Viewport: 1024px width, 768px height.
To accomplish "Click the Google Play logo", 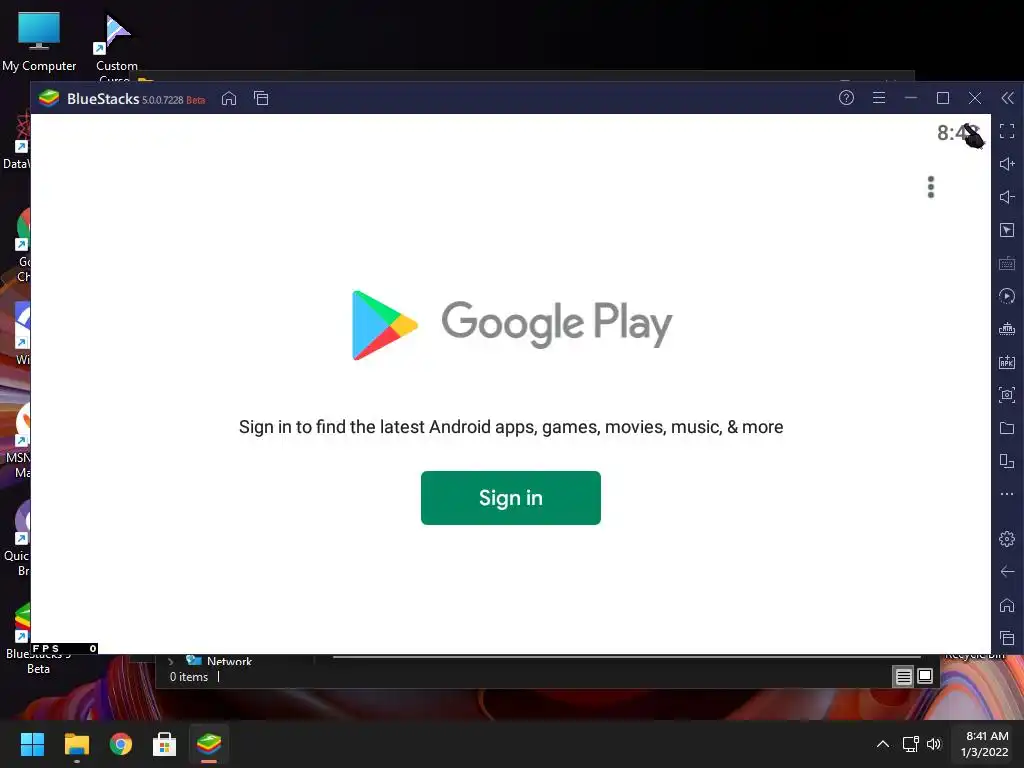I will tap(511, 325).
